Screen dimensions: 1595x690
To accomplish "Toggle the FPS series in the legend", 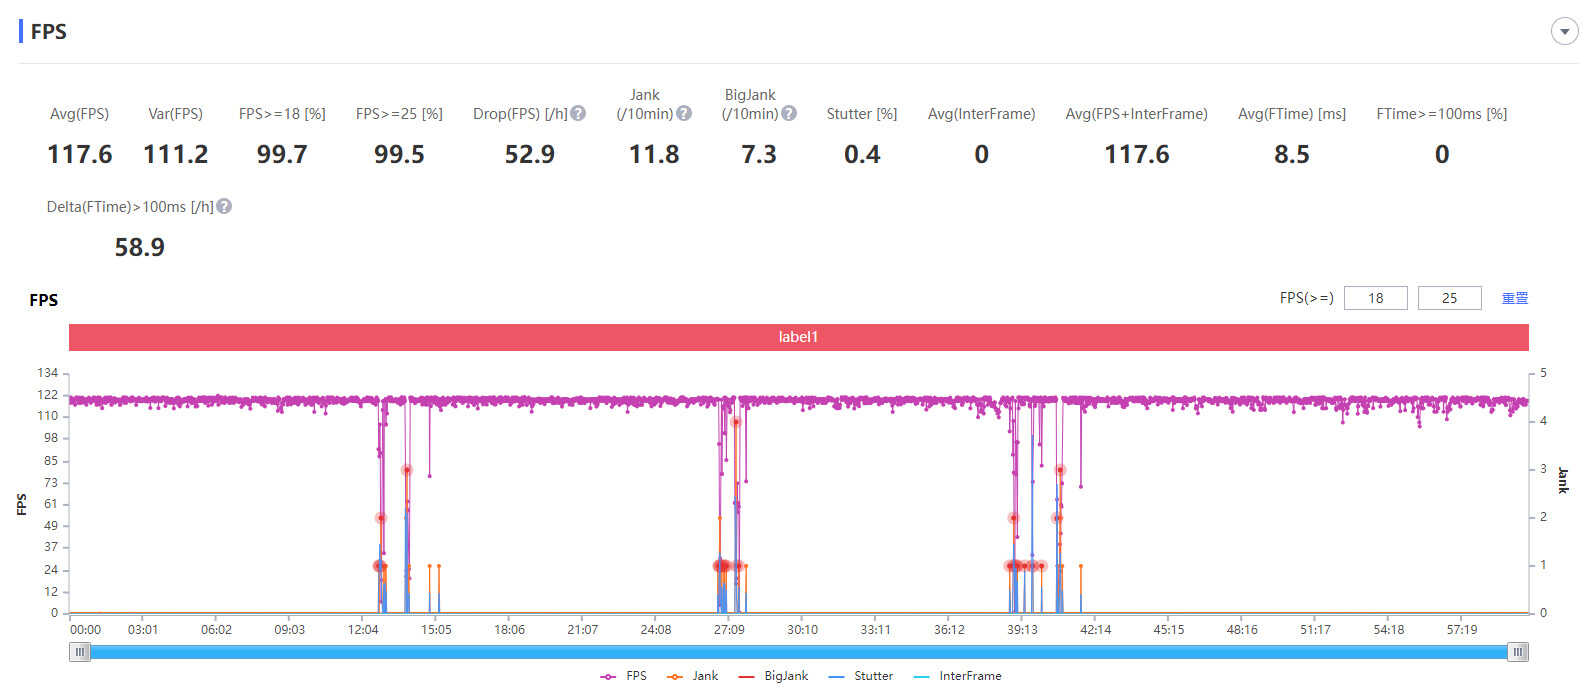I will click(x=624, y=676).
